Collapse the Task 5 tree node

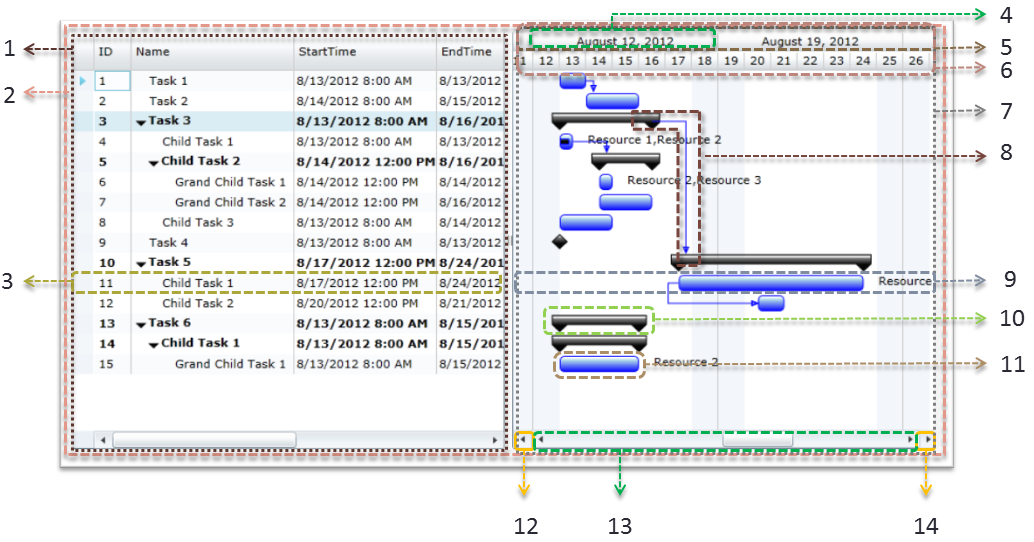click(142, 263)
